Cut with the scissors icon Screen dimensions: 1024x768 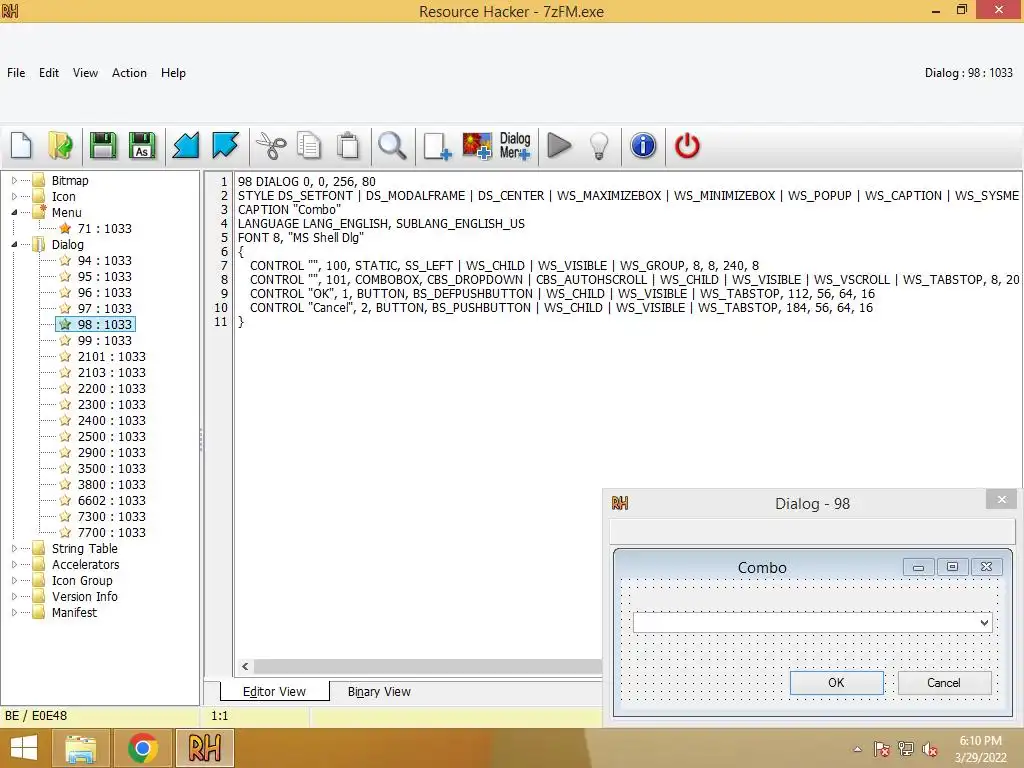click(270, 146)
